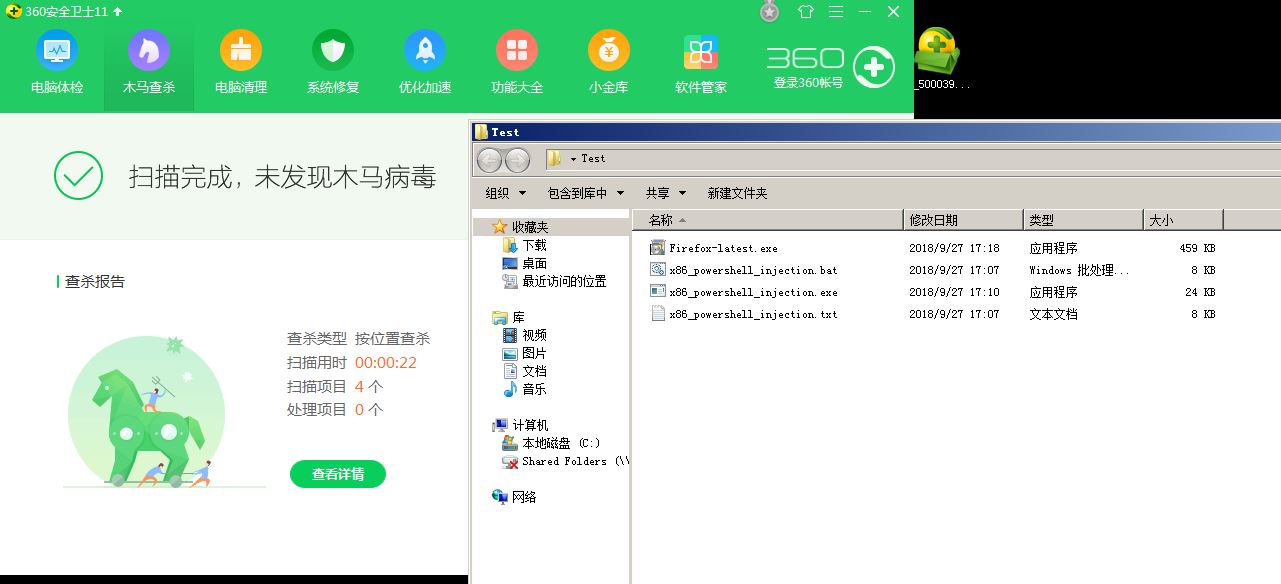The height and width of the screenshot is (584, 1281).
Task: Open 本地磁盘 (C:) drive
Action: point(560,443)
